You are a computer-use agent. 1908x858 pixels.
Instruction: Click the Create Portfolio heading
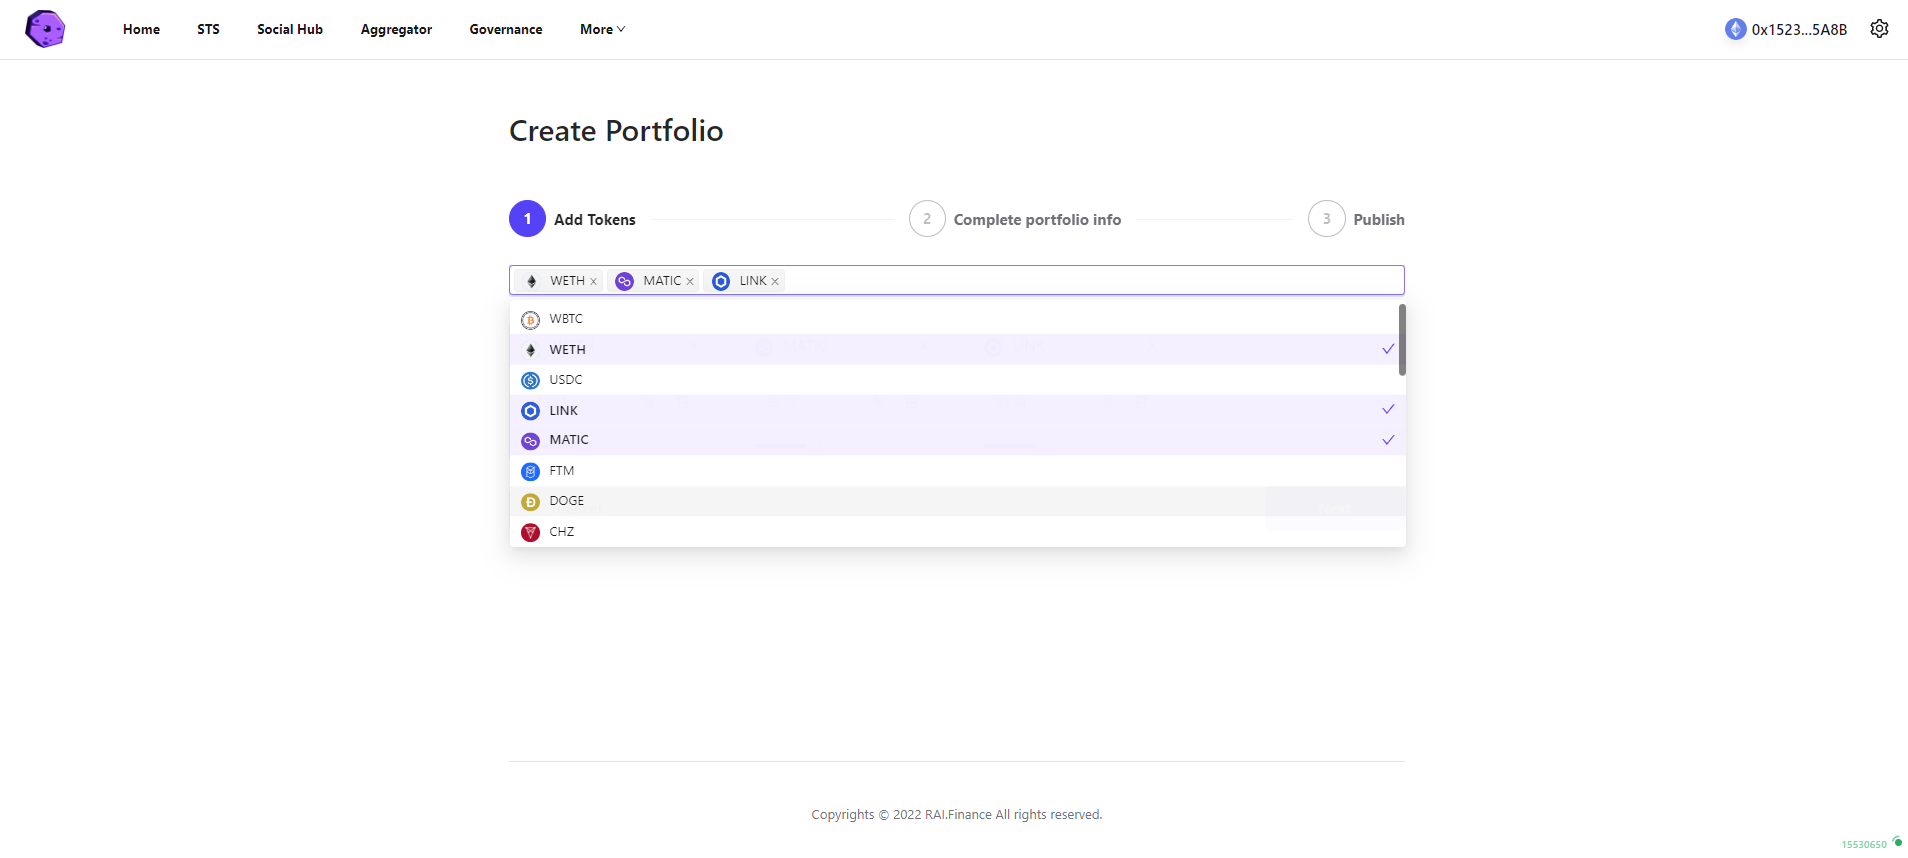[x=616, y=131]
